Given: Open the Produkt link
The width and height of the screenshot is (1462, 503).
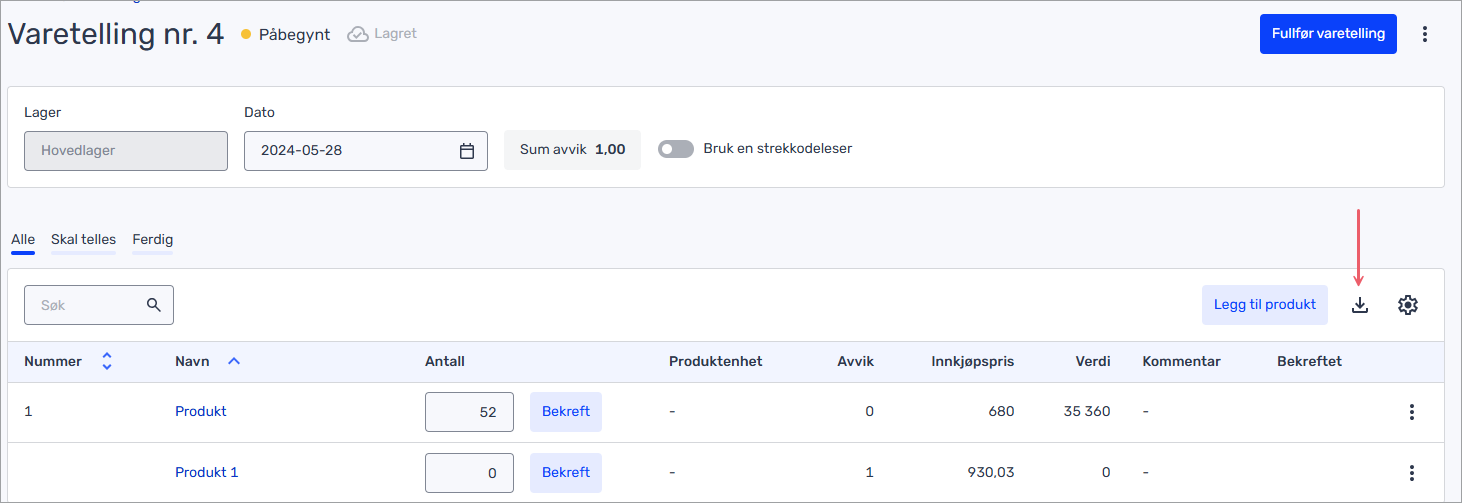Looking at the screenshot, I should (x=201, y=412).
